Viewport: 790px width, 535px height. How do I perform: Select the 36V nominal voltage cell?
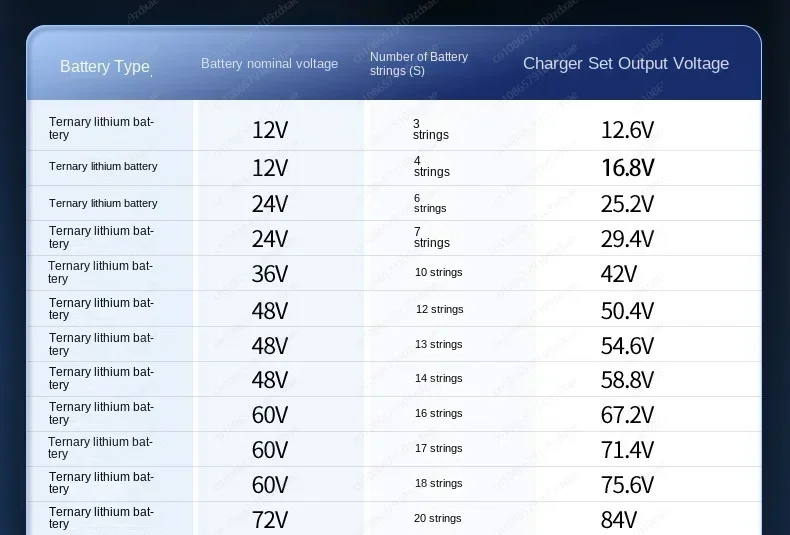coord(270,274)
